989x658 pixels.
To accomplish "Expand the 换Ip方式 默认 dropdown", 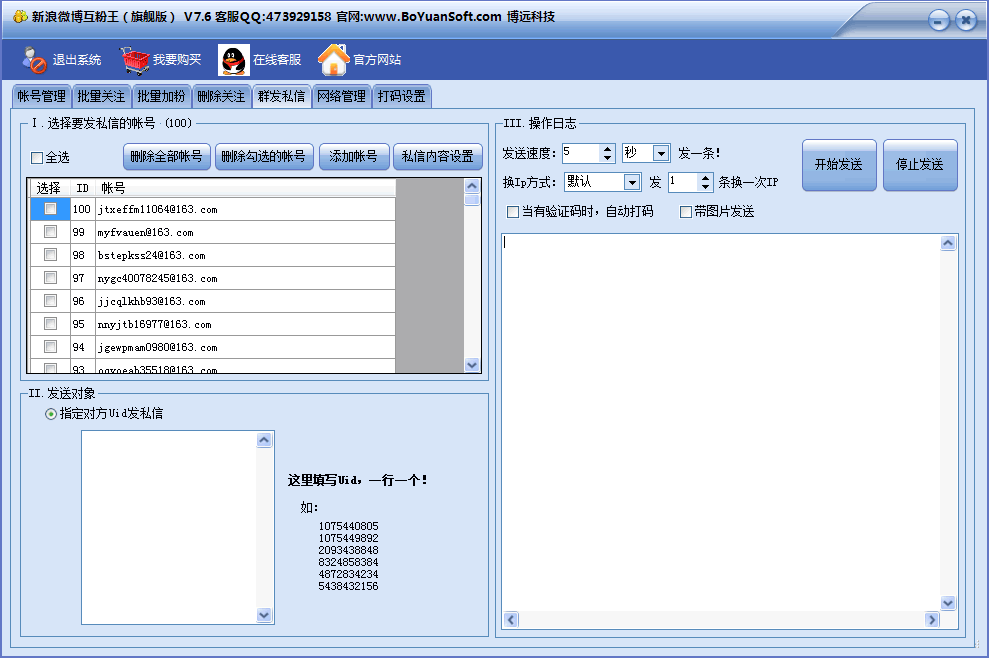I will click(631, 182).
